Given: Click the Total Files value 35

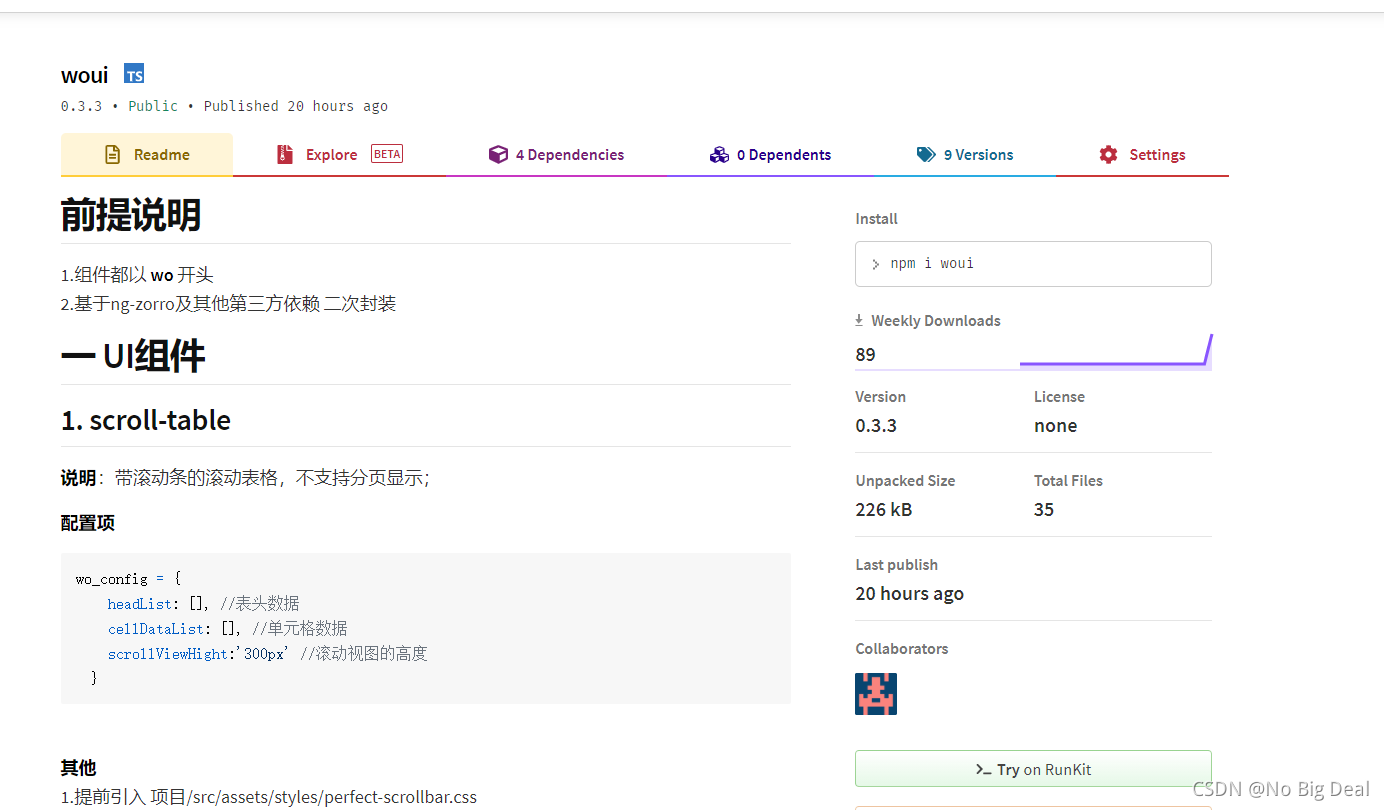Looking at the screenshot, I should [x=1044, y=509].
